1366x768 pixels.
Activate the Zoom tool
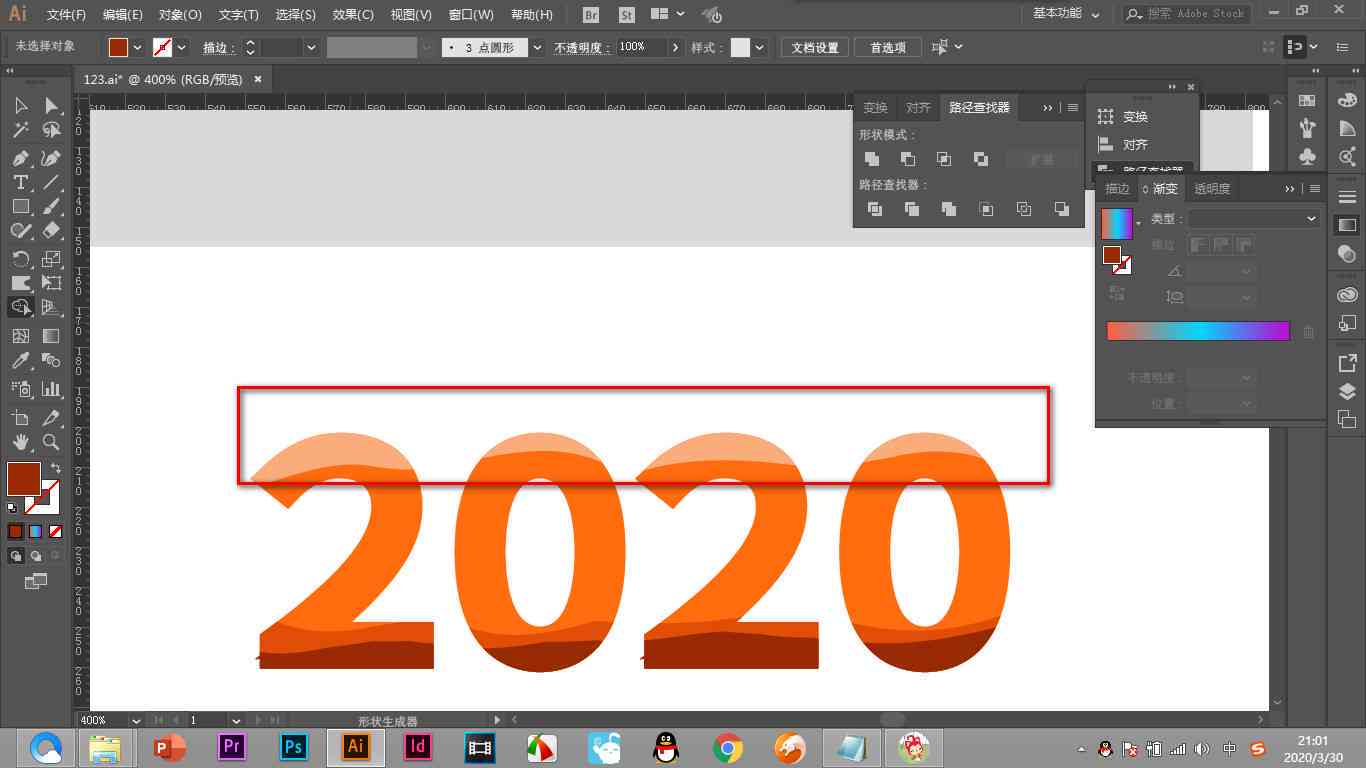[51, 442]
